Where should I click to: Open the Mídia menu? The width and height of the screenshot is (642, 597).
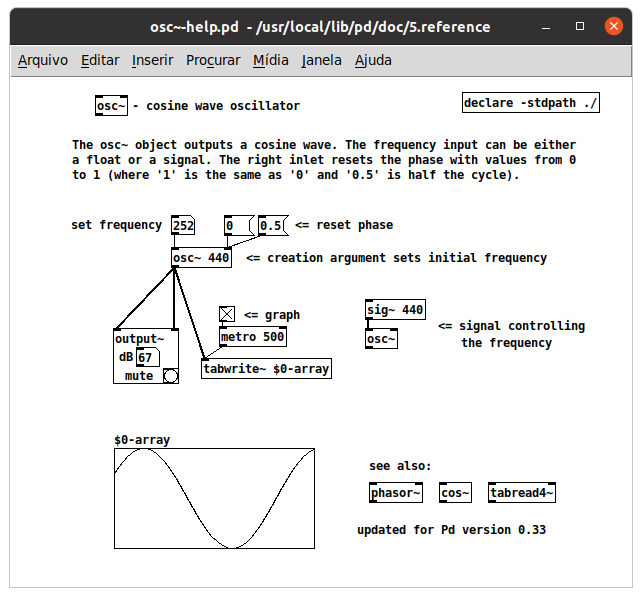(x=271, y=60)
